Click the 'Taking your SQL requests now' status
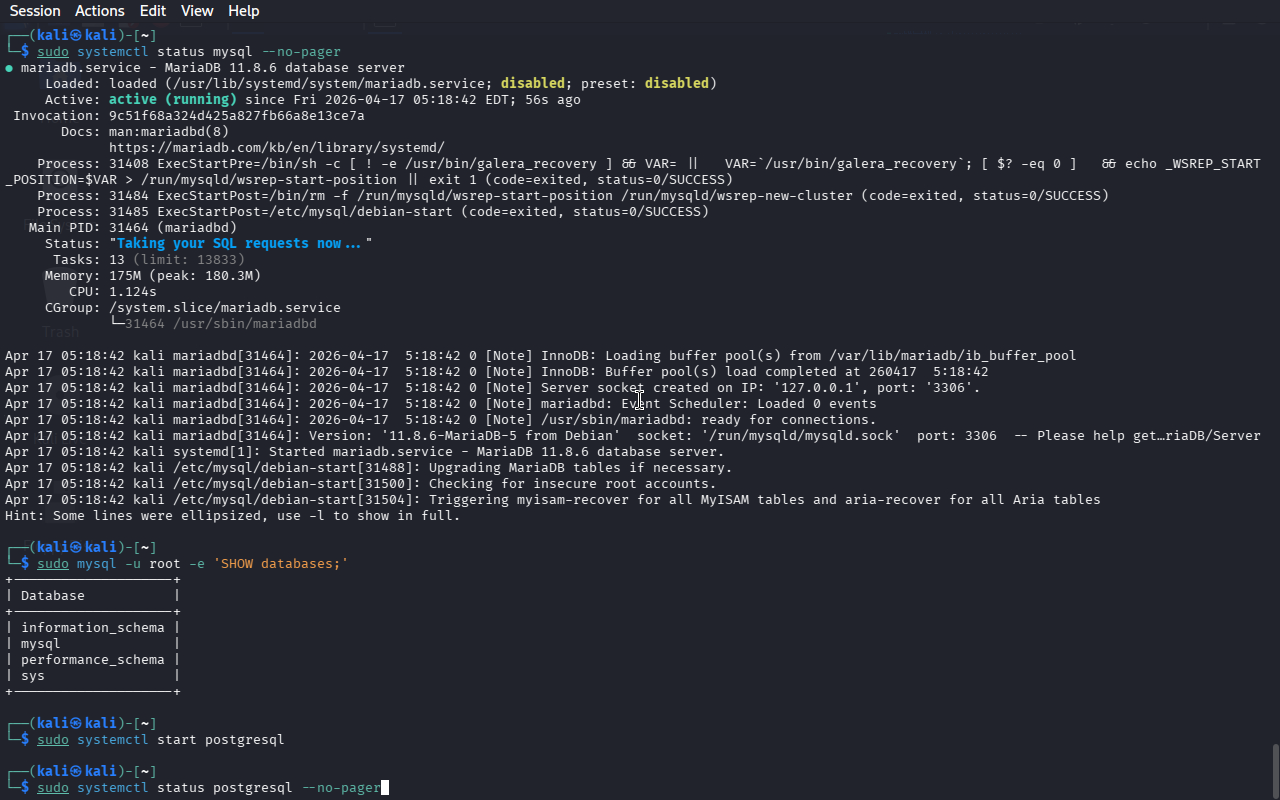 pos(238,243)
